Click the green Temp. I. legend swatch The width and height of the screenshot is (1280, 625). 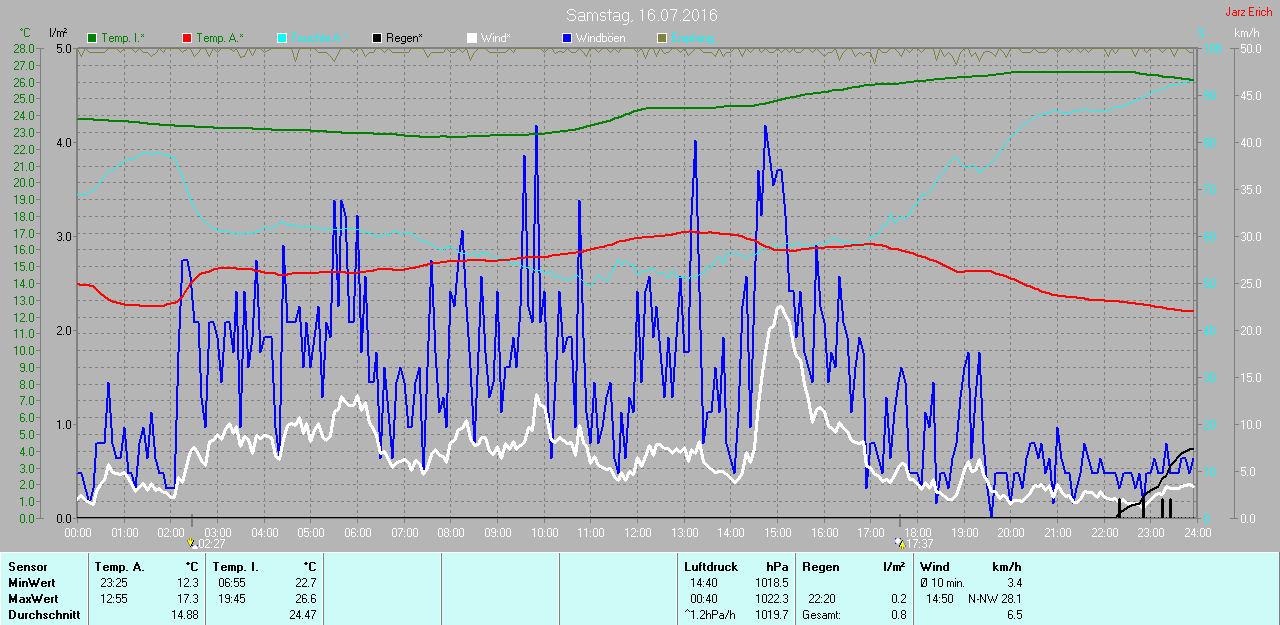(x=93, y=38)
